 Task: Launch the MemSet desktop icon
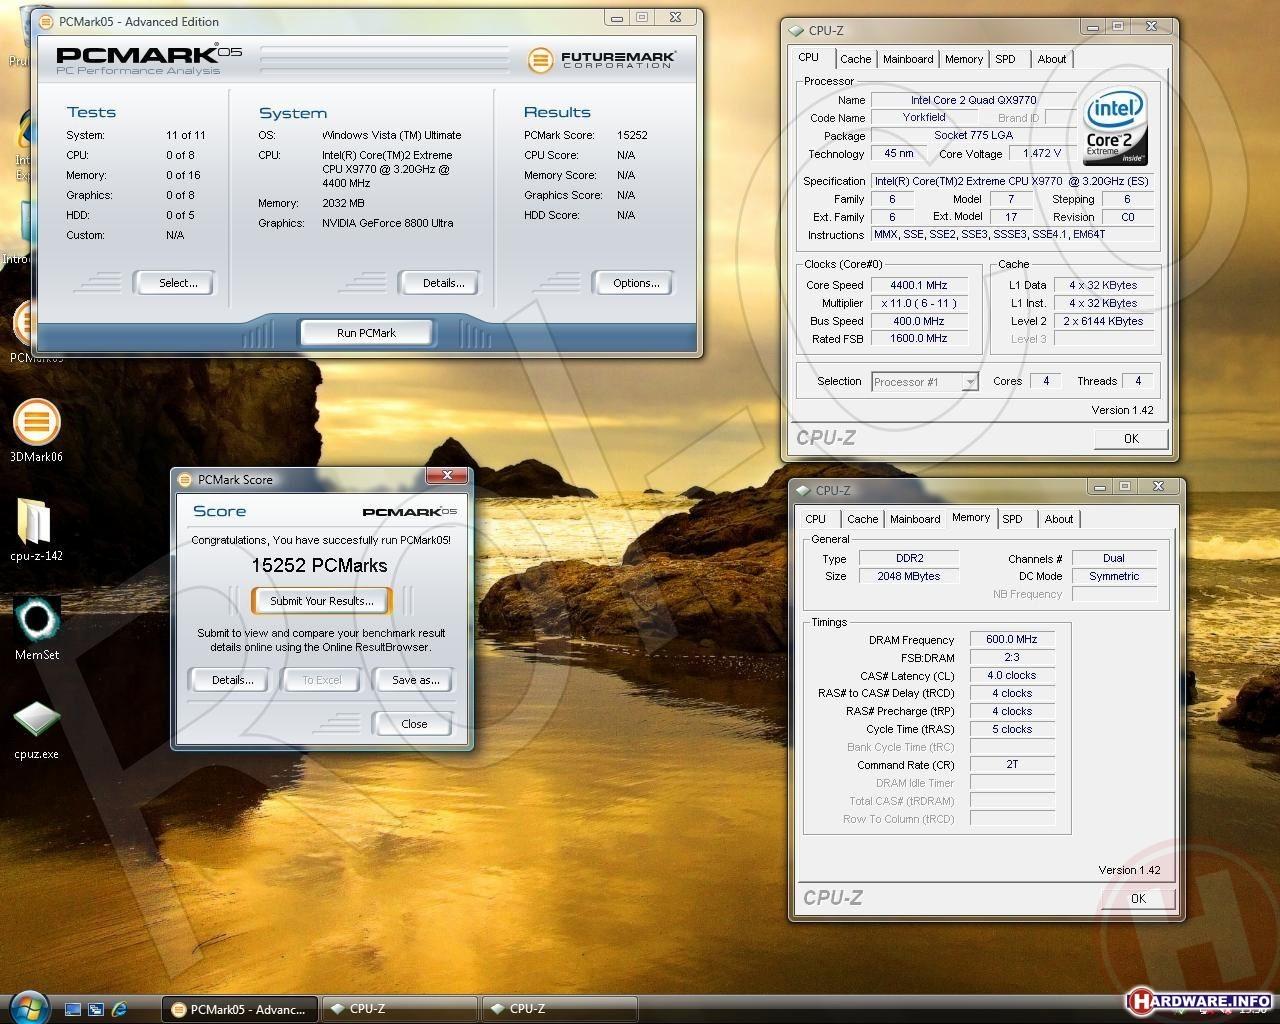pos(37,620)
